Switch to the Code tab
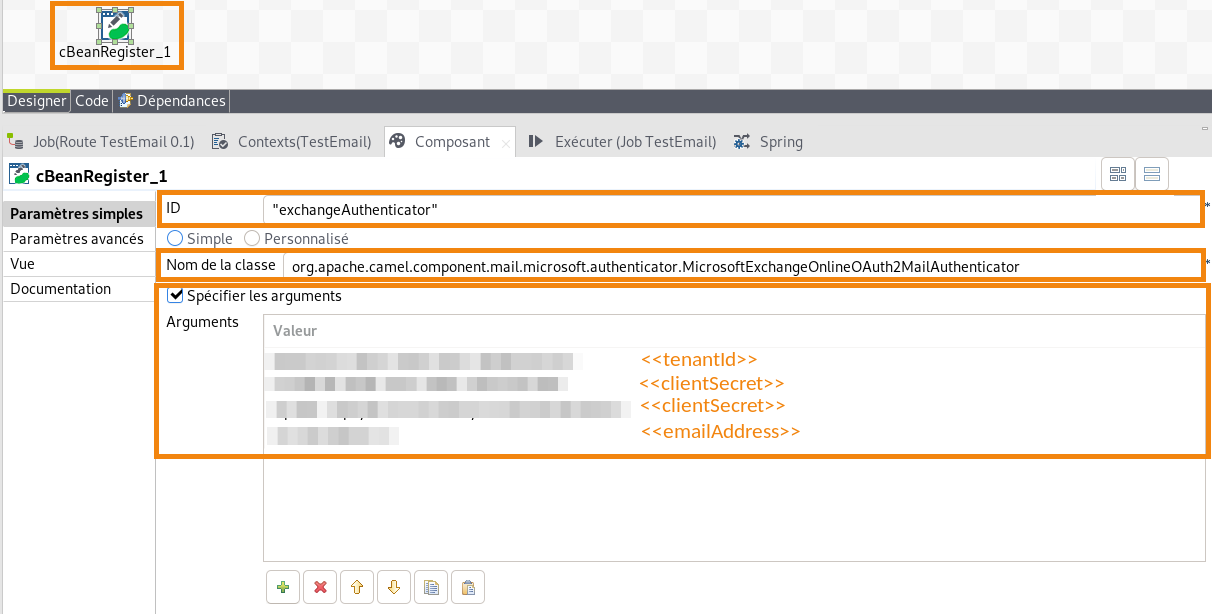The width and height of the screenshot is (1212, 614). [x=91, y=100]
